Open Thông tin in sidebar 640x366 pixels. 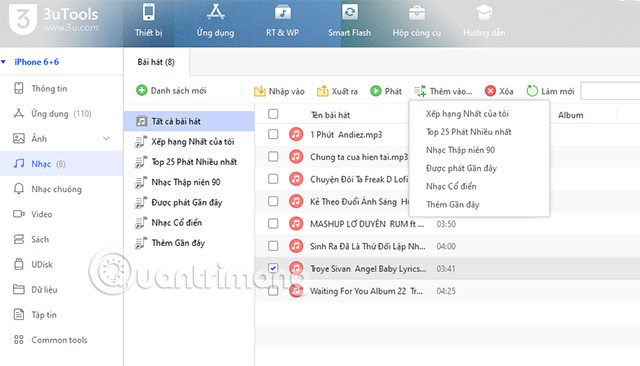click(61, 89)
